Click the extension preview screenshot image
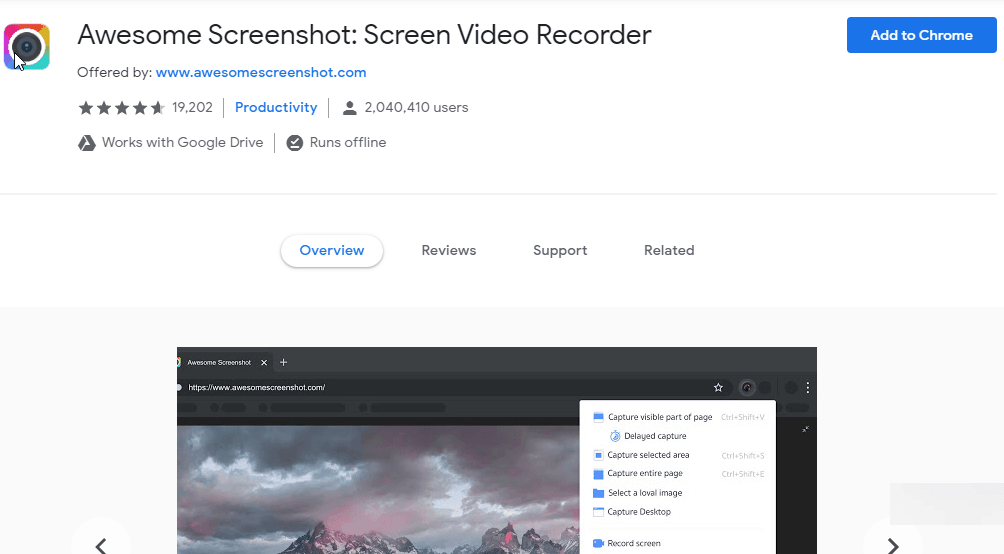Viewport: 1004px width, 554px height. pos(497,450)
